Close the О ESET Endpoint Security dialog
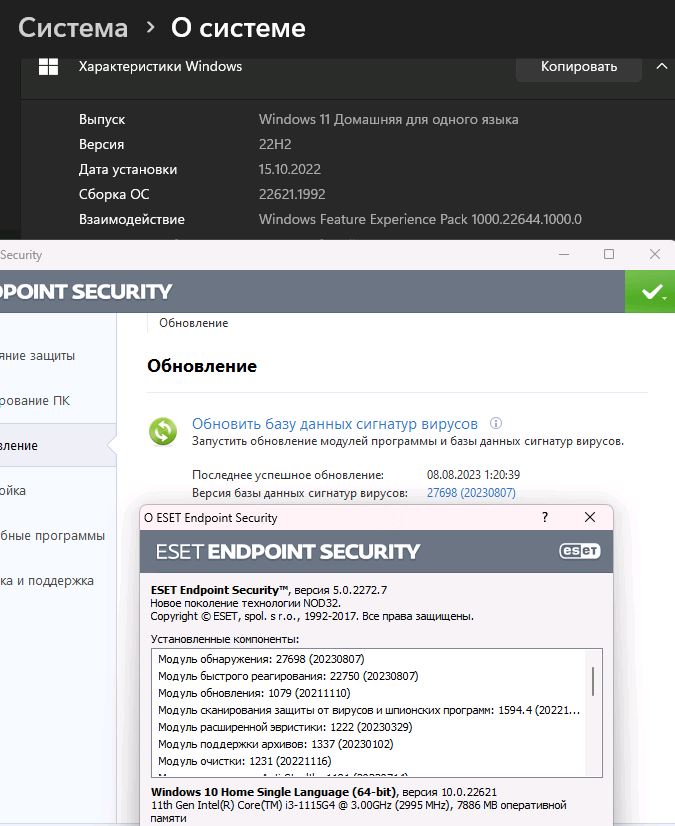 [x=590, y=517]
